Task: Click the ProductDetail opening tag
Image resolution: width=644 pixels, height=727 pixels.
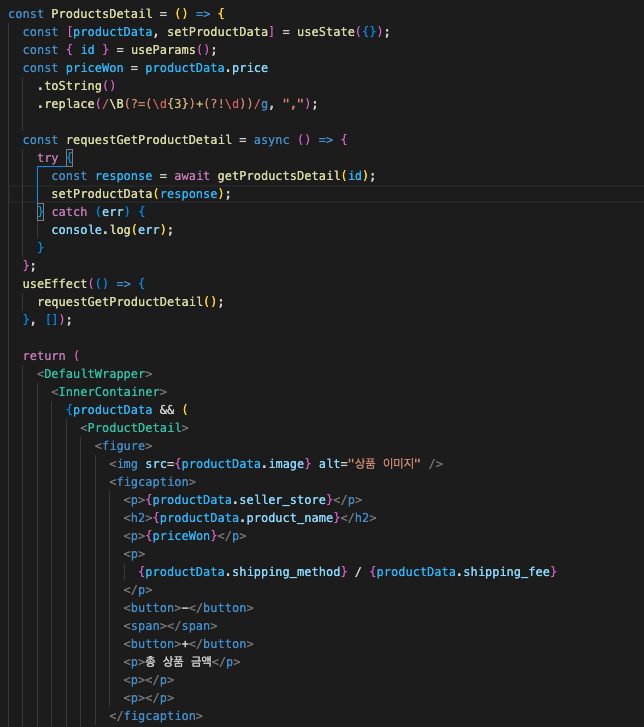Action: [x=134, y=428]
